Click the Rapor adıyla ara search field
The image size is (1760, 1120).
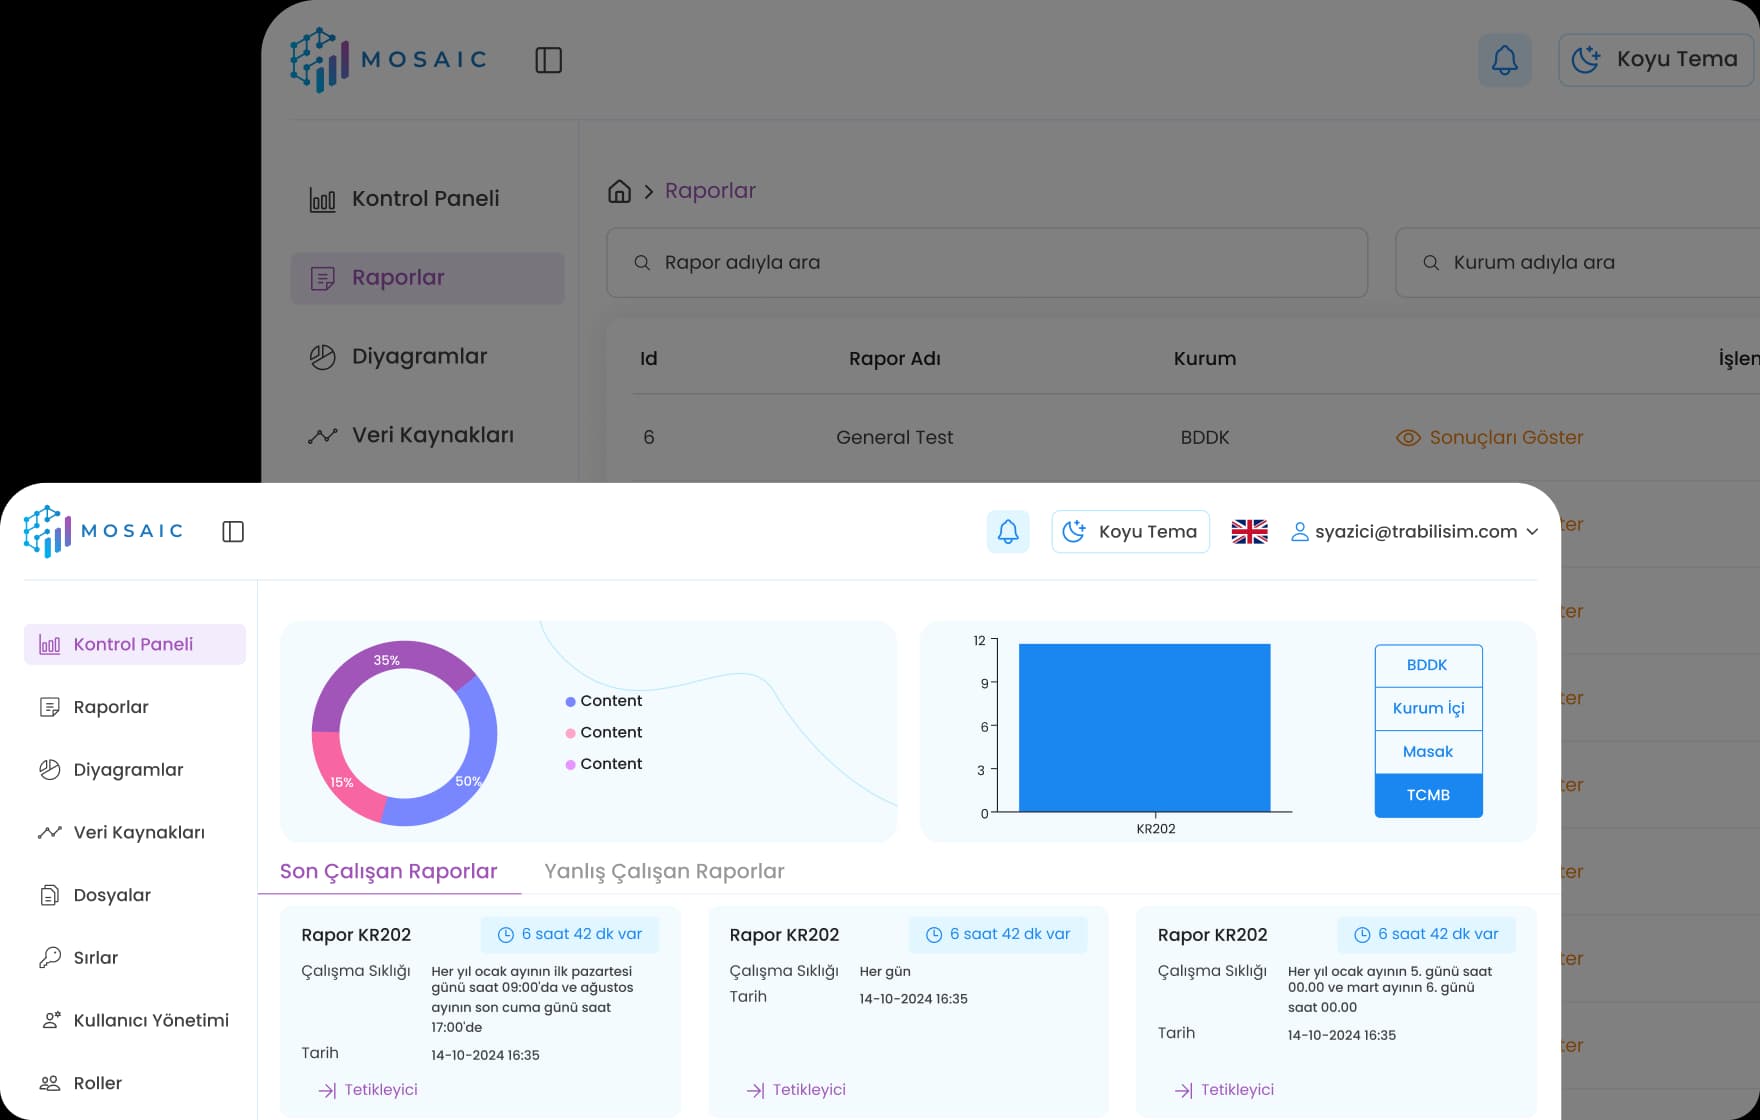(987, 263)
